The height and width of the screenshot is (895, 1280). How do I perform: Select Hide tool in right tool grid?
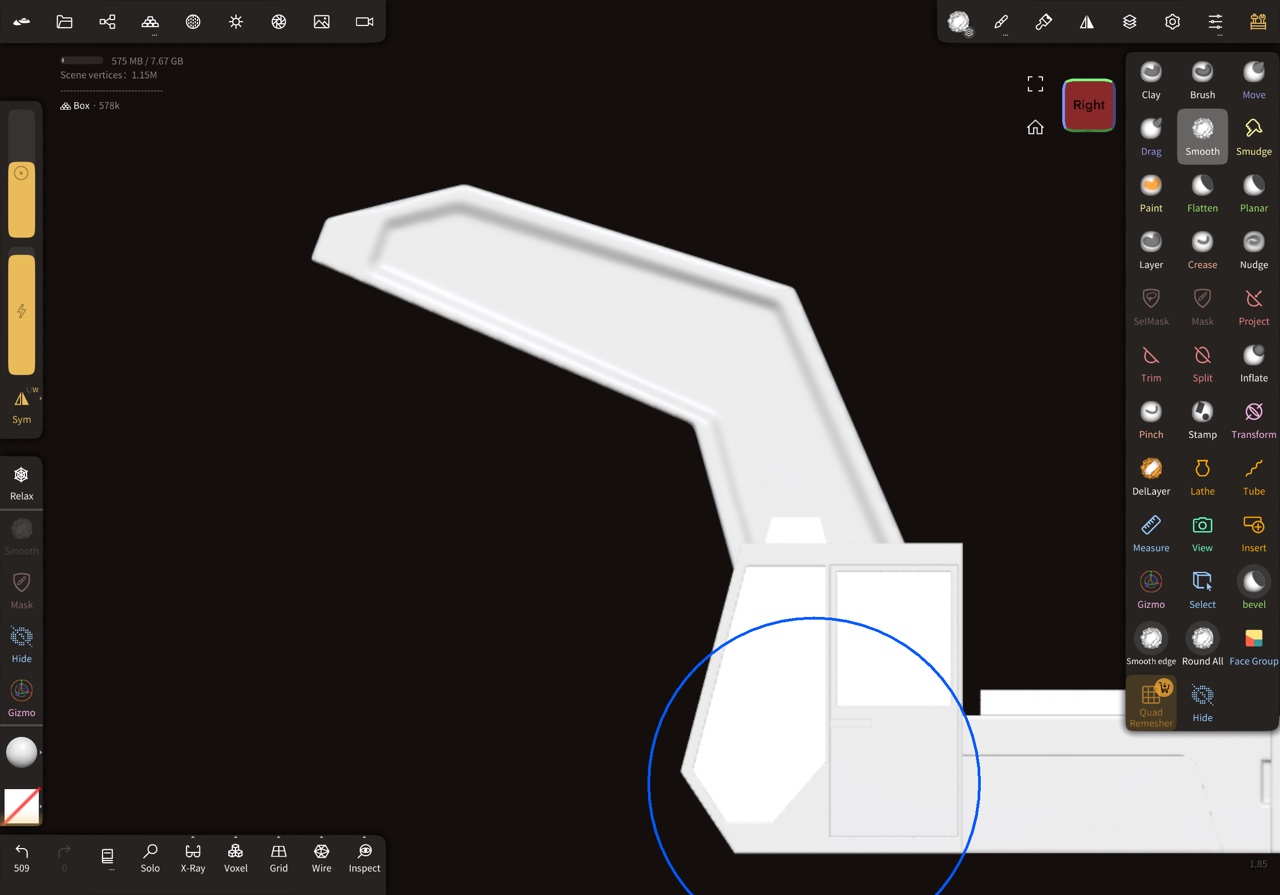point(1202,703)
